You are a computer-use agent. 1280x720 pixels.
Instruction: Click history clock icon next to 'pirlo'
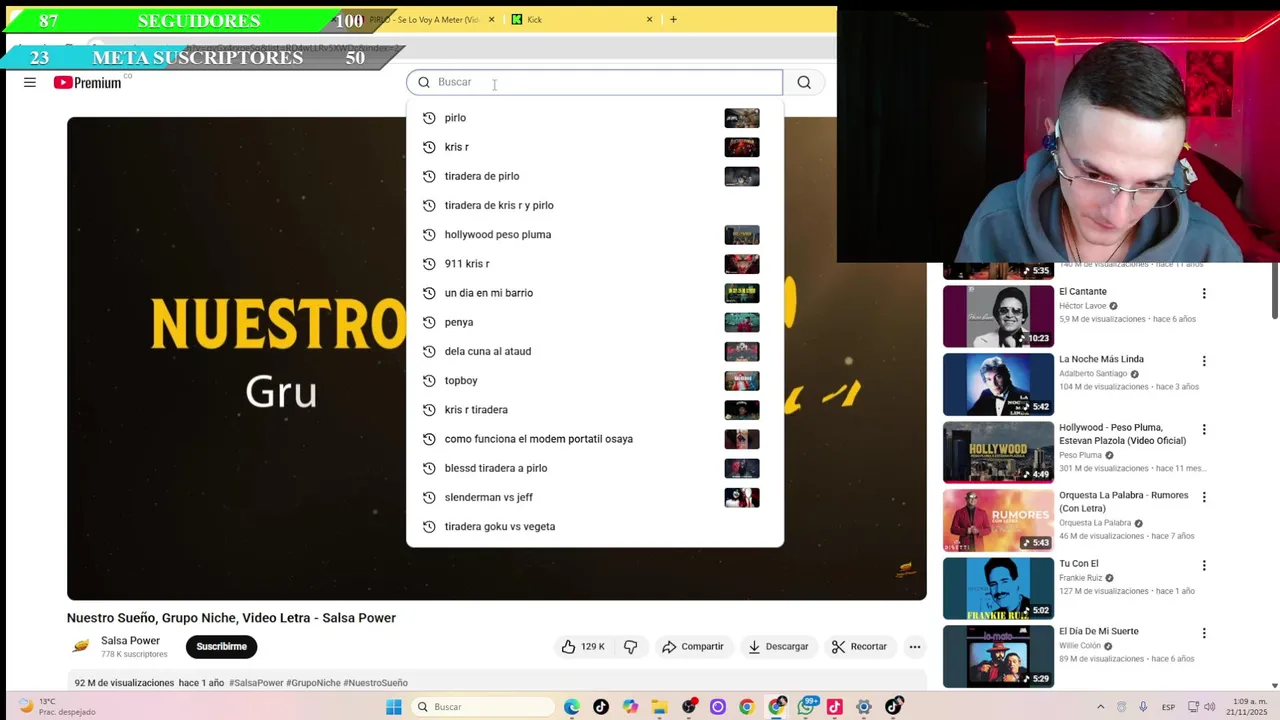tap(429, 118)
